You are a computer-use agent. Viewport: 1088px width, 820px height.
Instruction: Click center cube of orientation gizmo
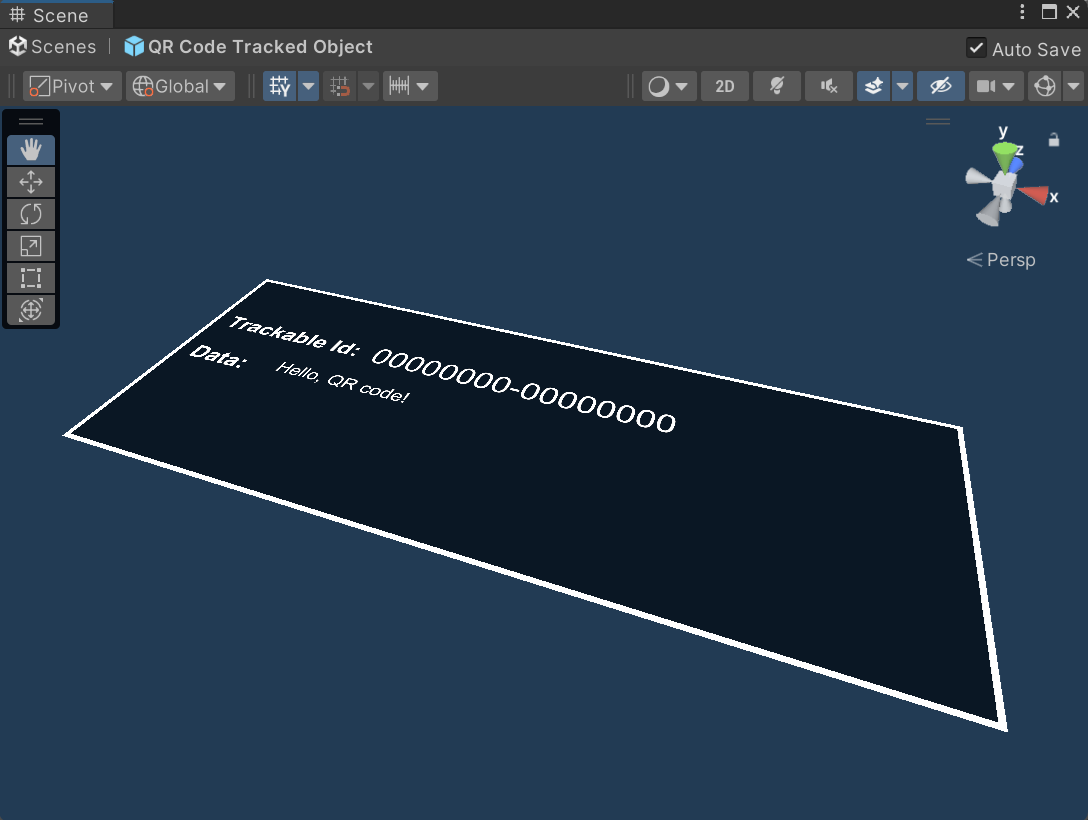coord(1003,187)
